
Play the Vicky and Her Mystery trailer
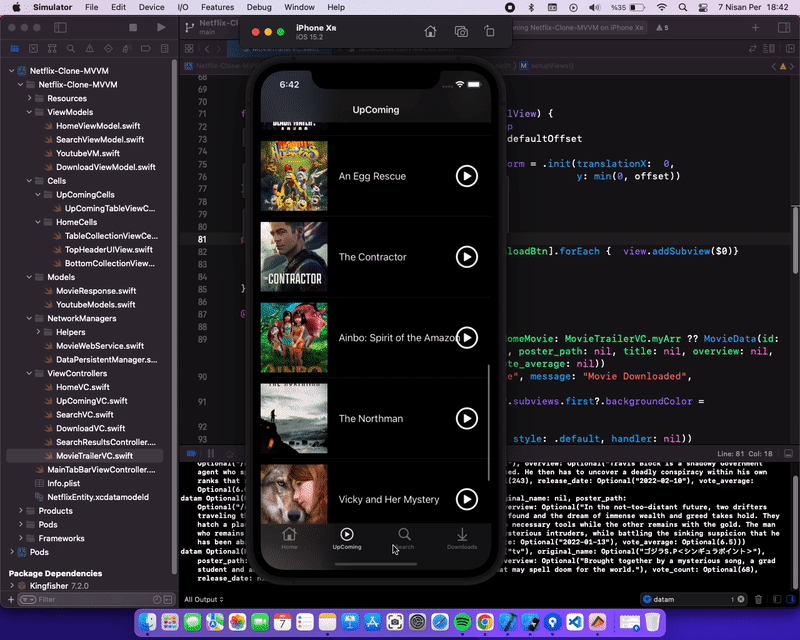coord(467,499)
